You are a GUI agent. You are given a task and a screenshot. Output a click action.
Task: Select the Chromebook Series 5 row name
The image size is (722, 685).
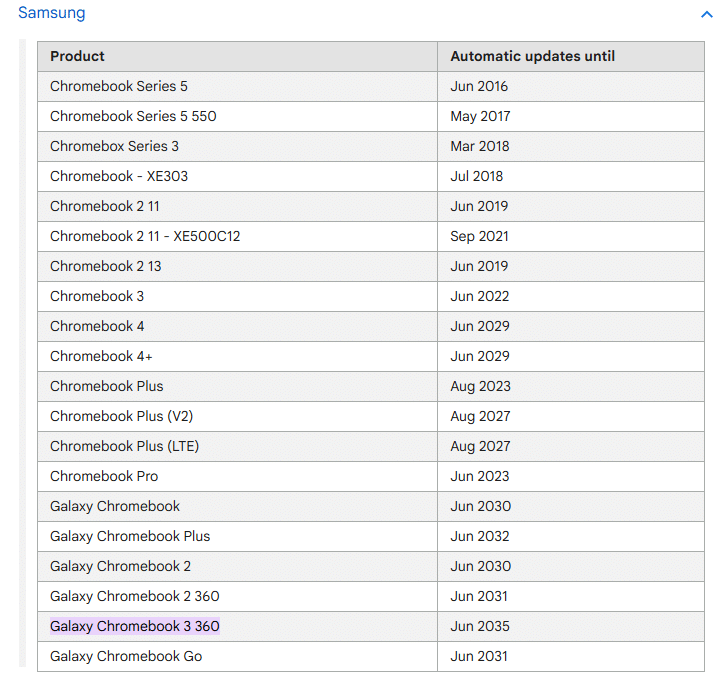point(119,86)
